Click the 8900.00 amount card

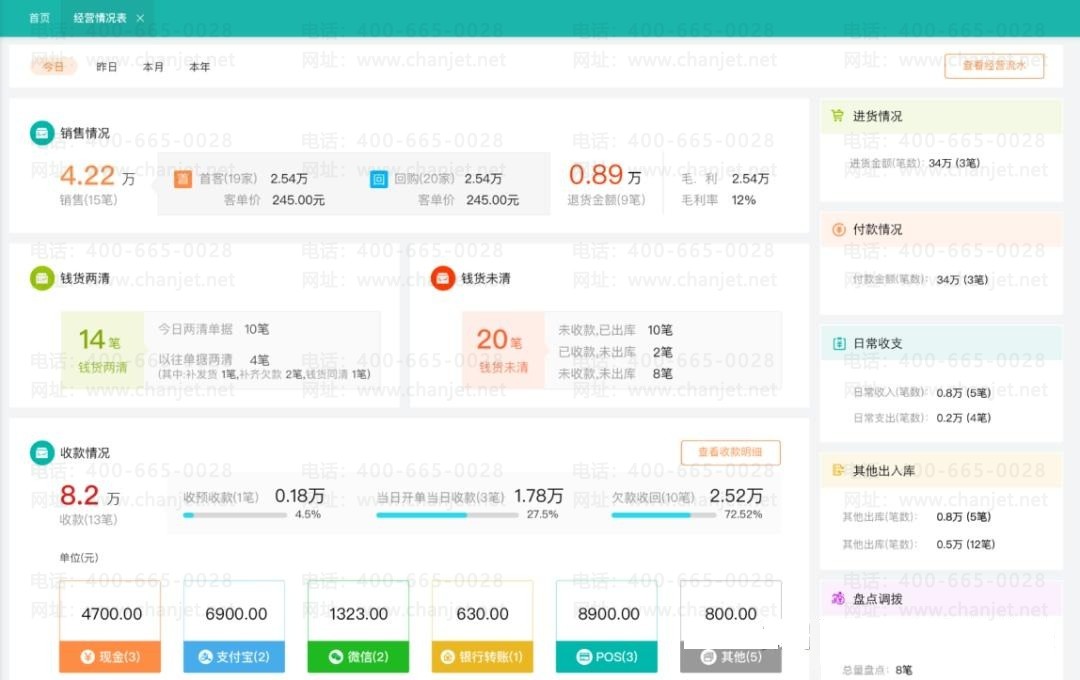point(607,611)
